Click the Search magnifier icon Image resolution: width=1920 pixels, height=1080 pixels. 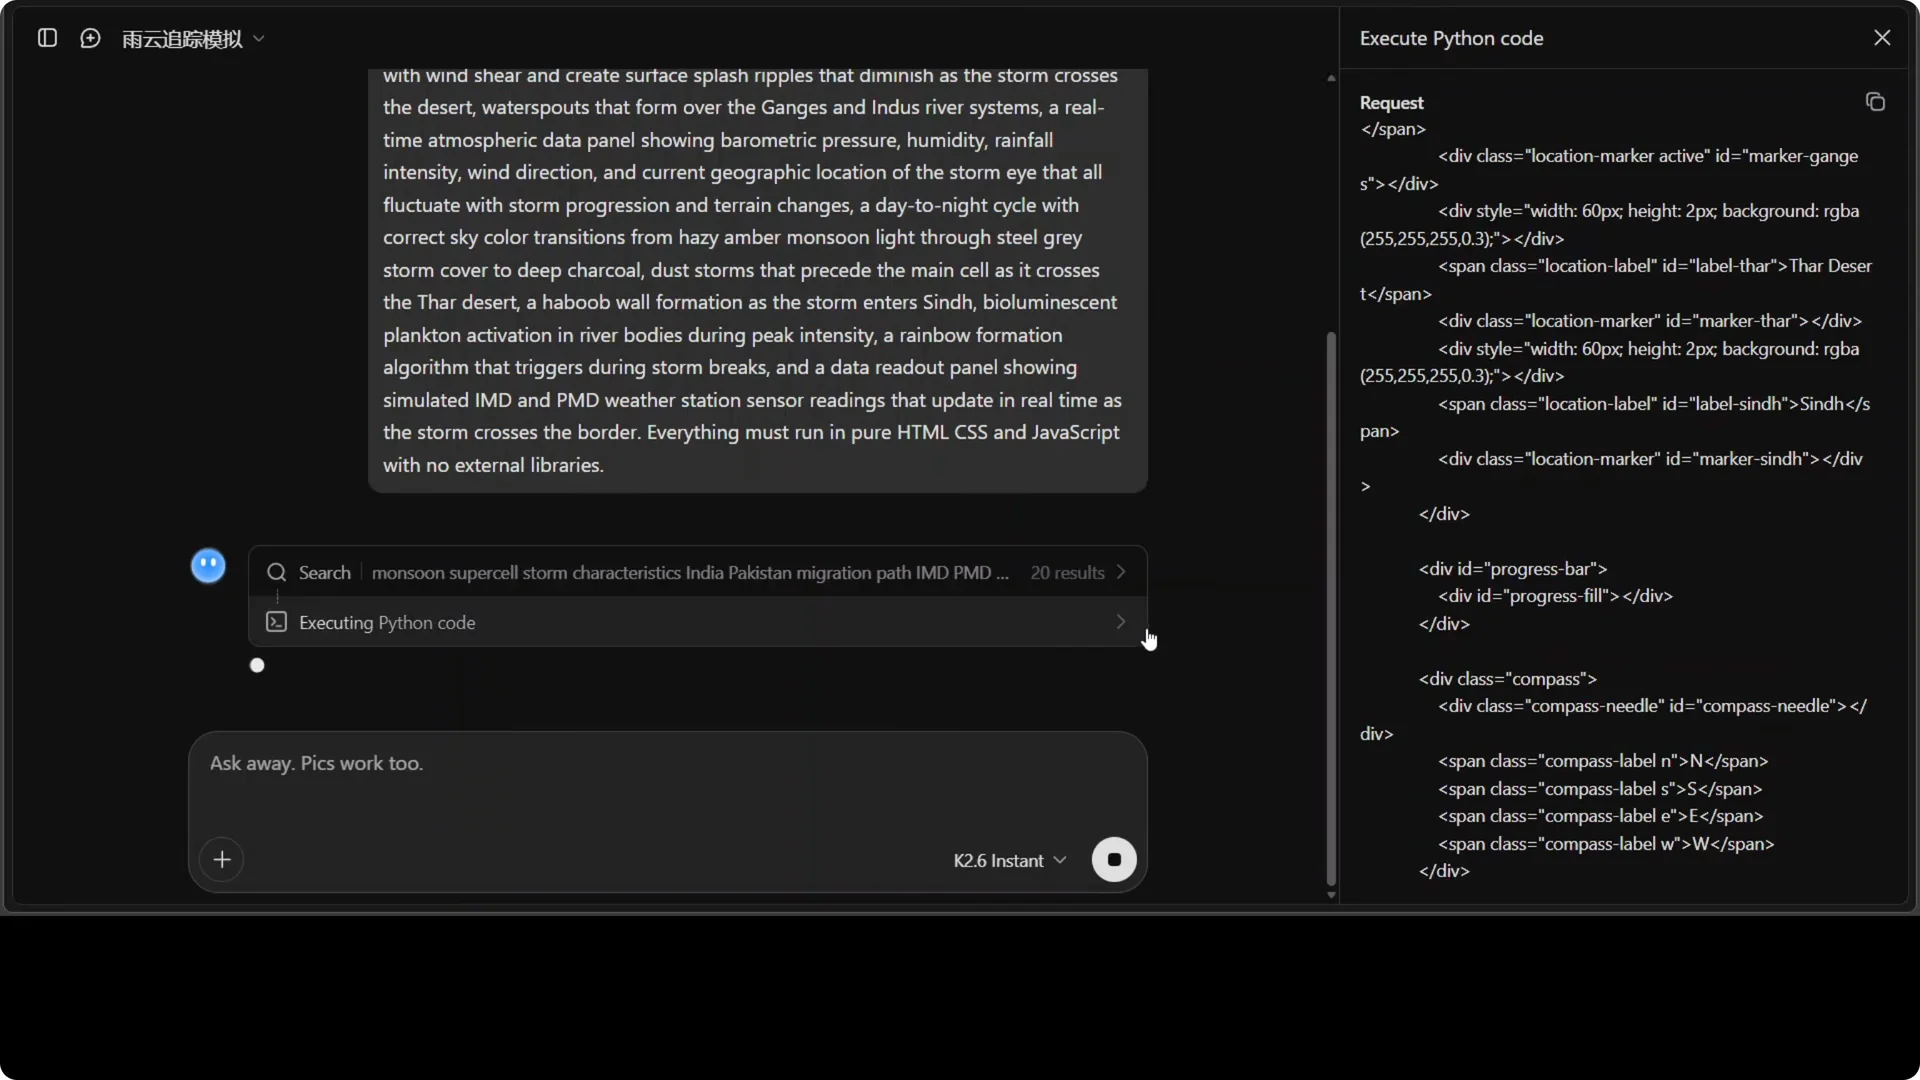[277, 573]
